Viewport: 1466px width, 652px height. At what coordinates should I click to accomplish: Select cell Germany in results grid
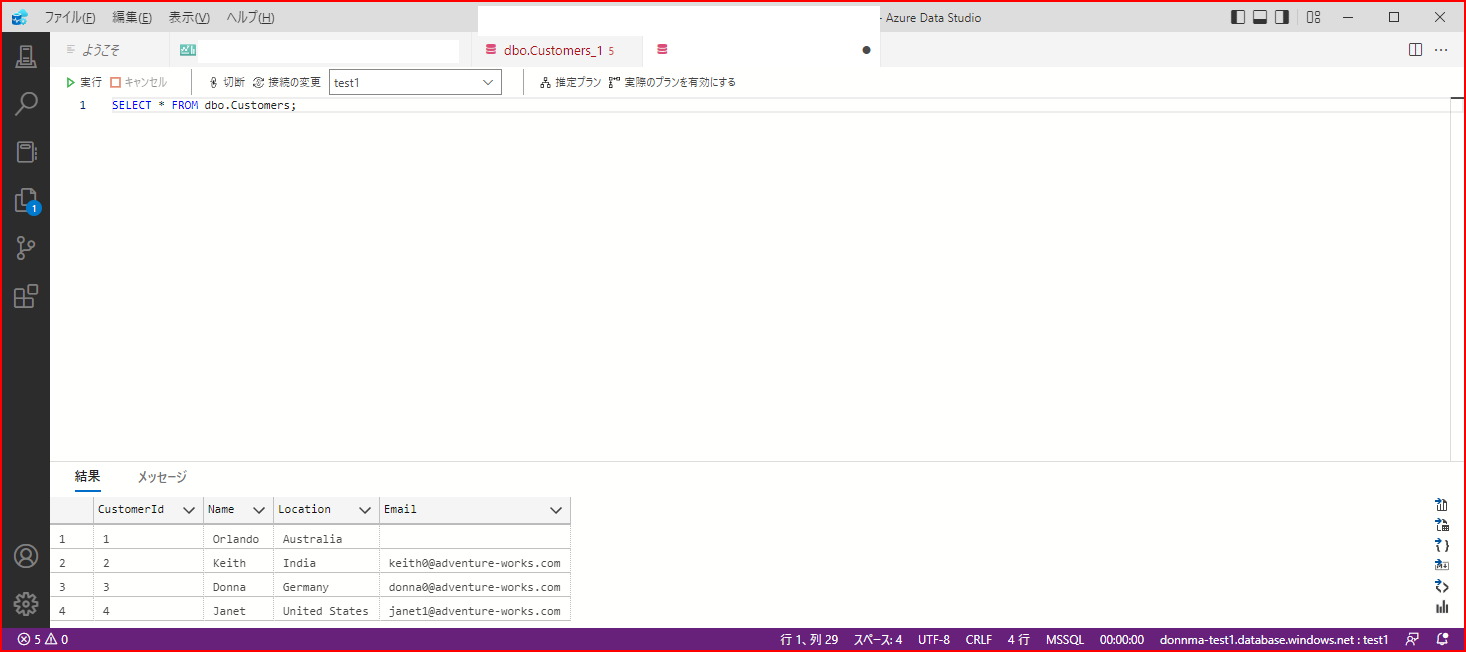click(326, 587)
